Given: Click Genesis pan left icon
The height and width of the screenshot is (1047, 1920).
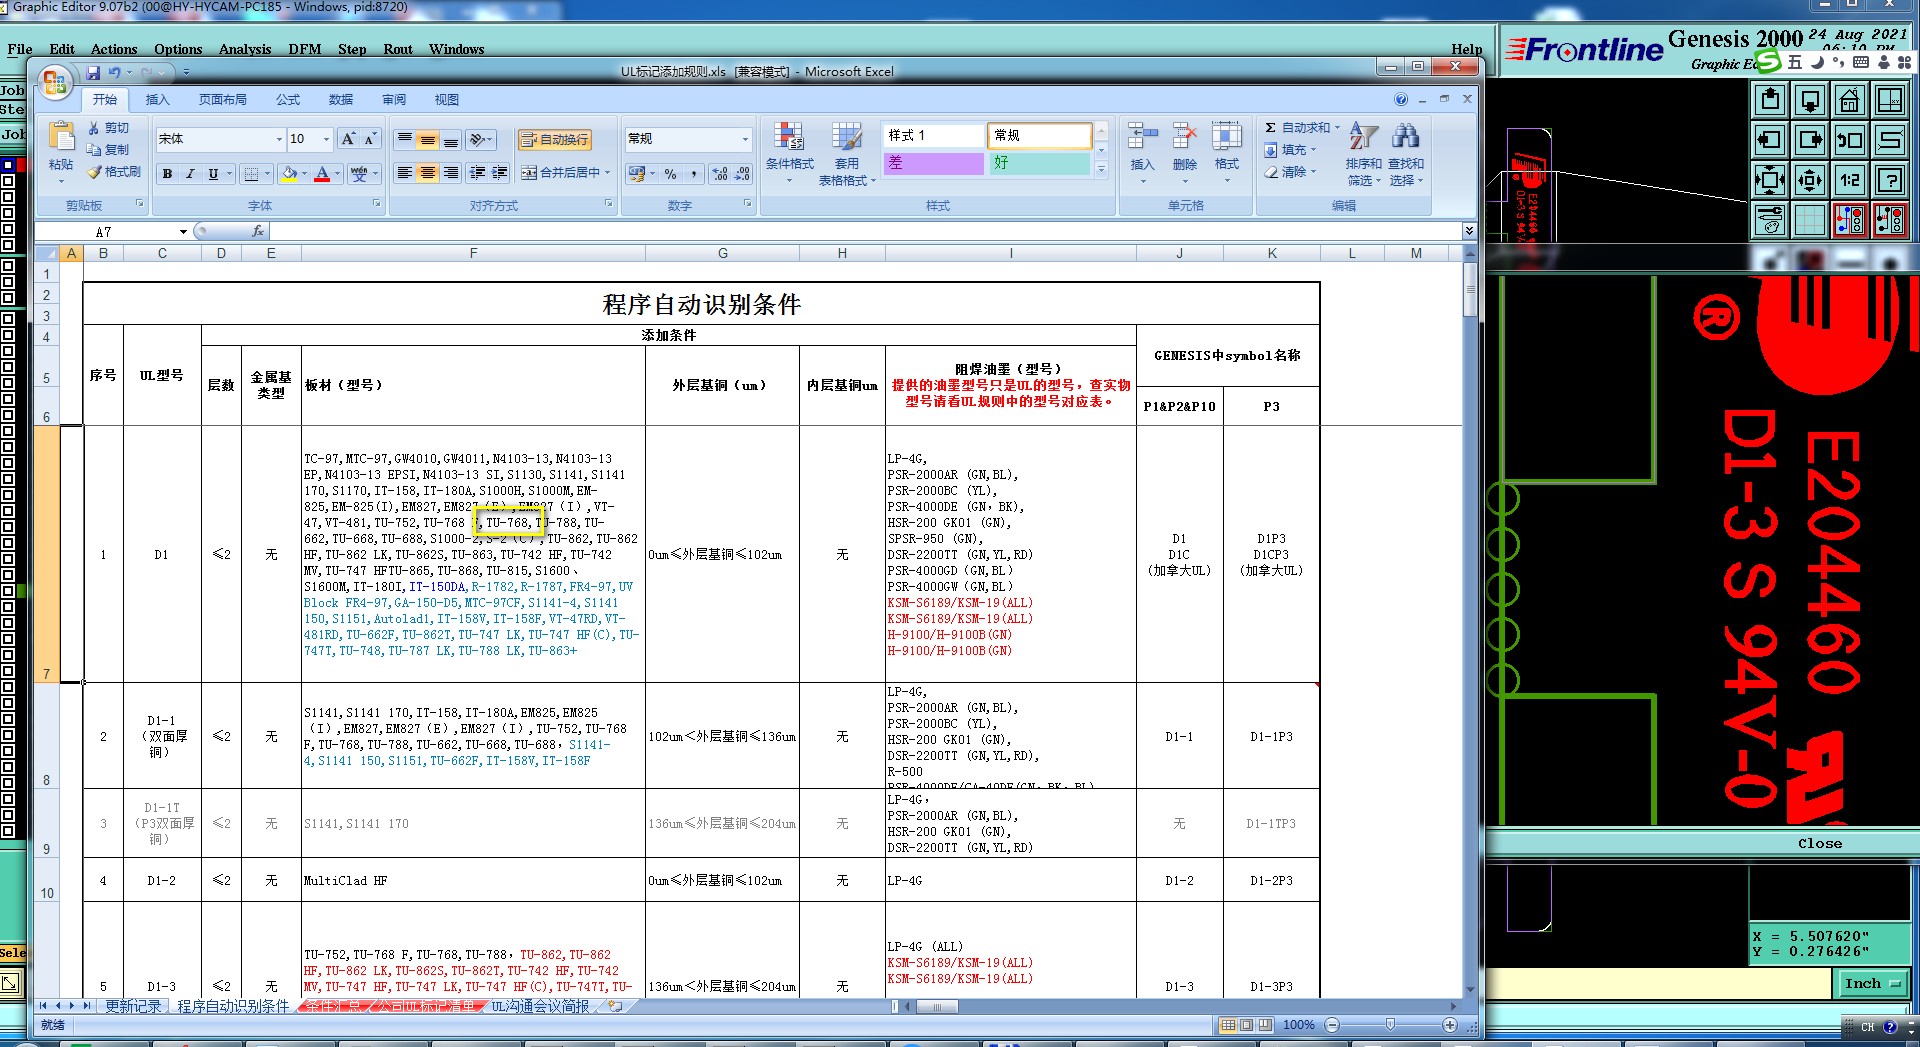Looking at the screenshot, I should (1770, 140).
